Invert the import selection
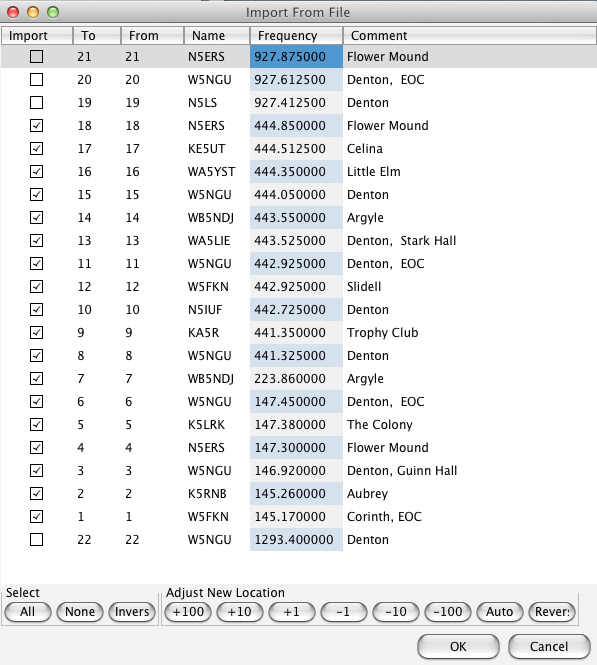Screen dimensions: 597x665 [x=132, y=612]
